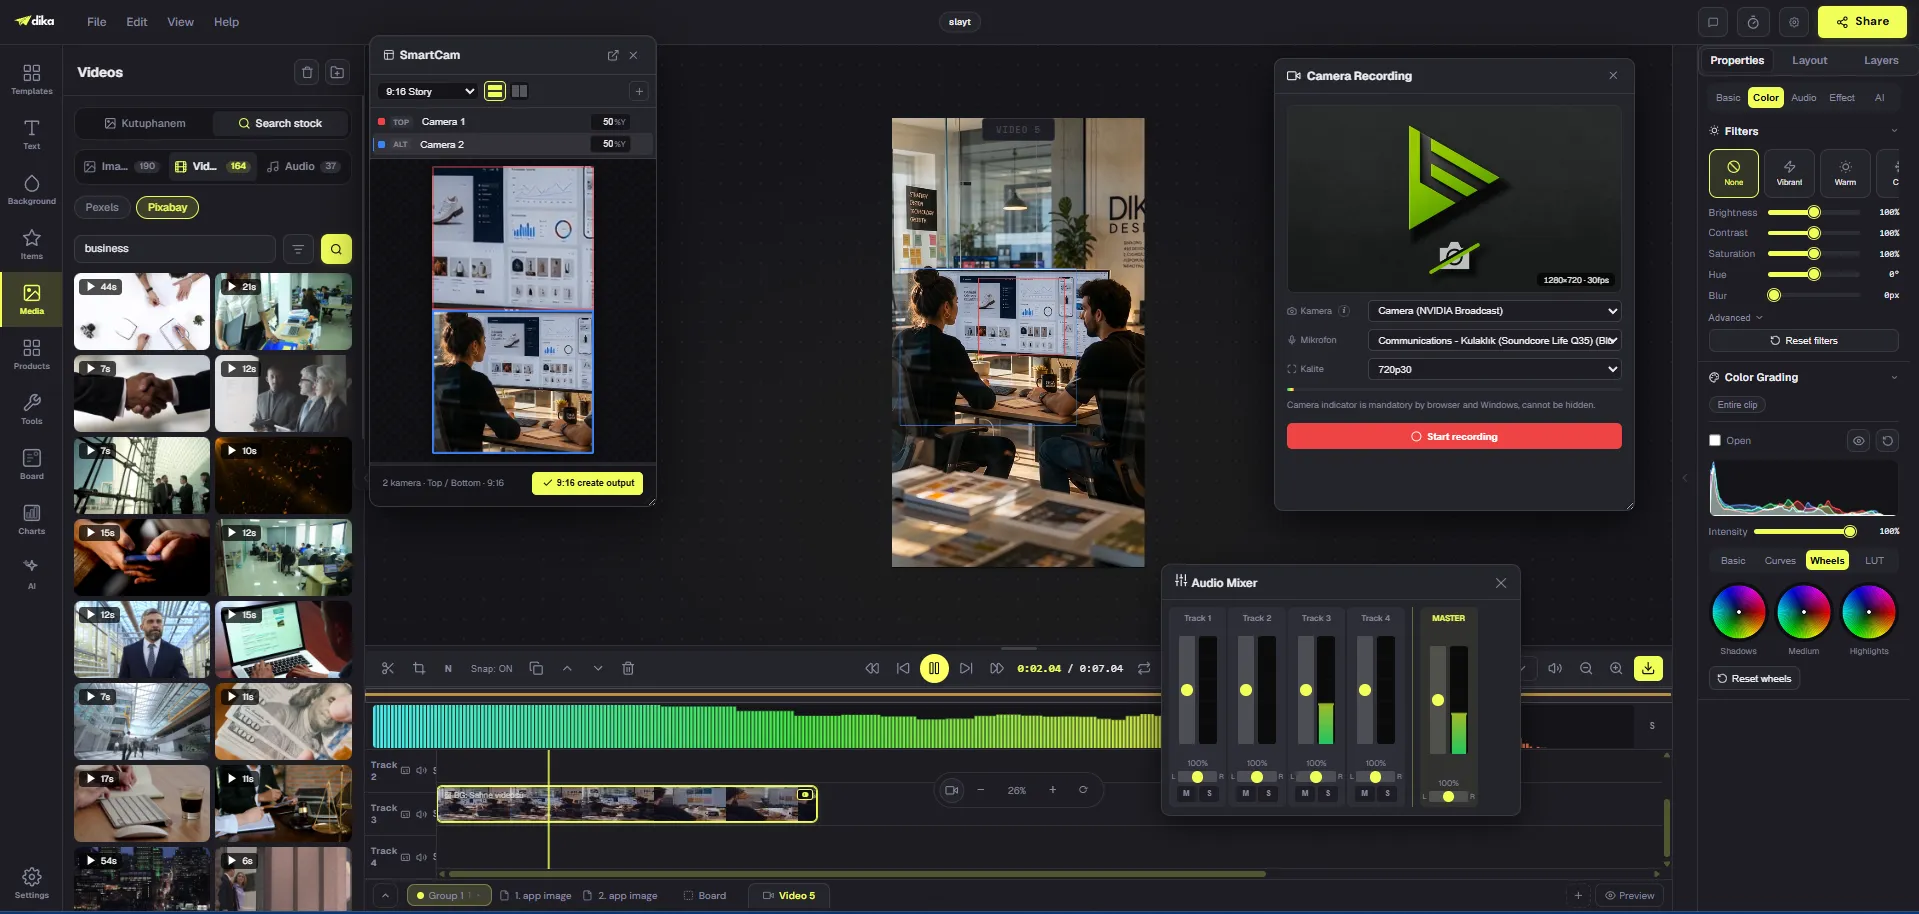Click 9:16 create output button

[587, 483]
